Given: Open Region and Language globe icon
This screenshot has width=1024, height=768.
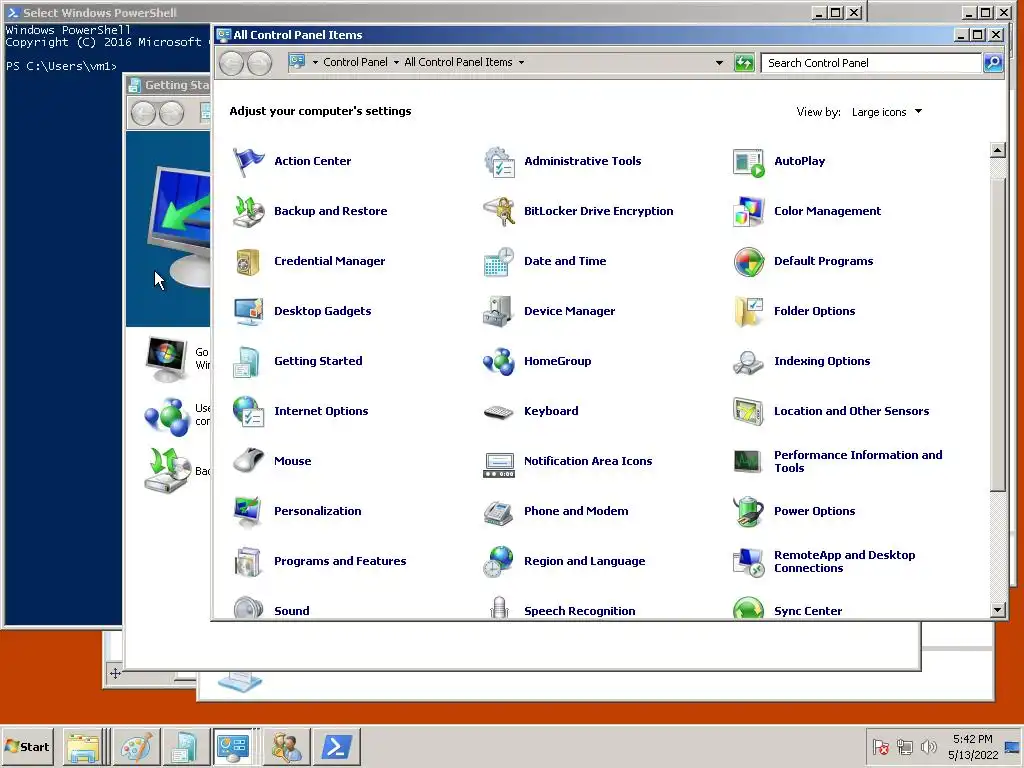Looking at the screenshot, I should (x=499, y=562).
